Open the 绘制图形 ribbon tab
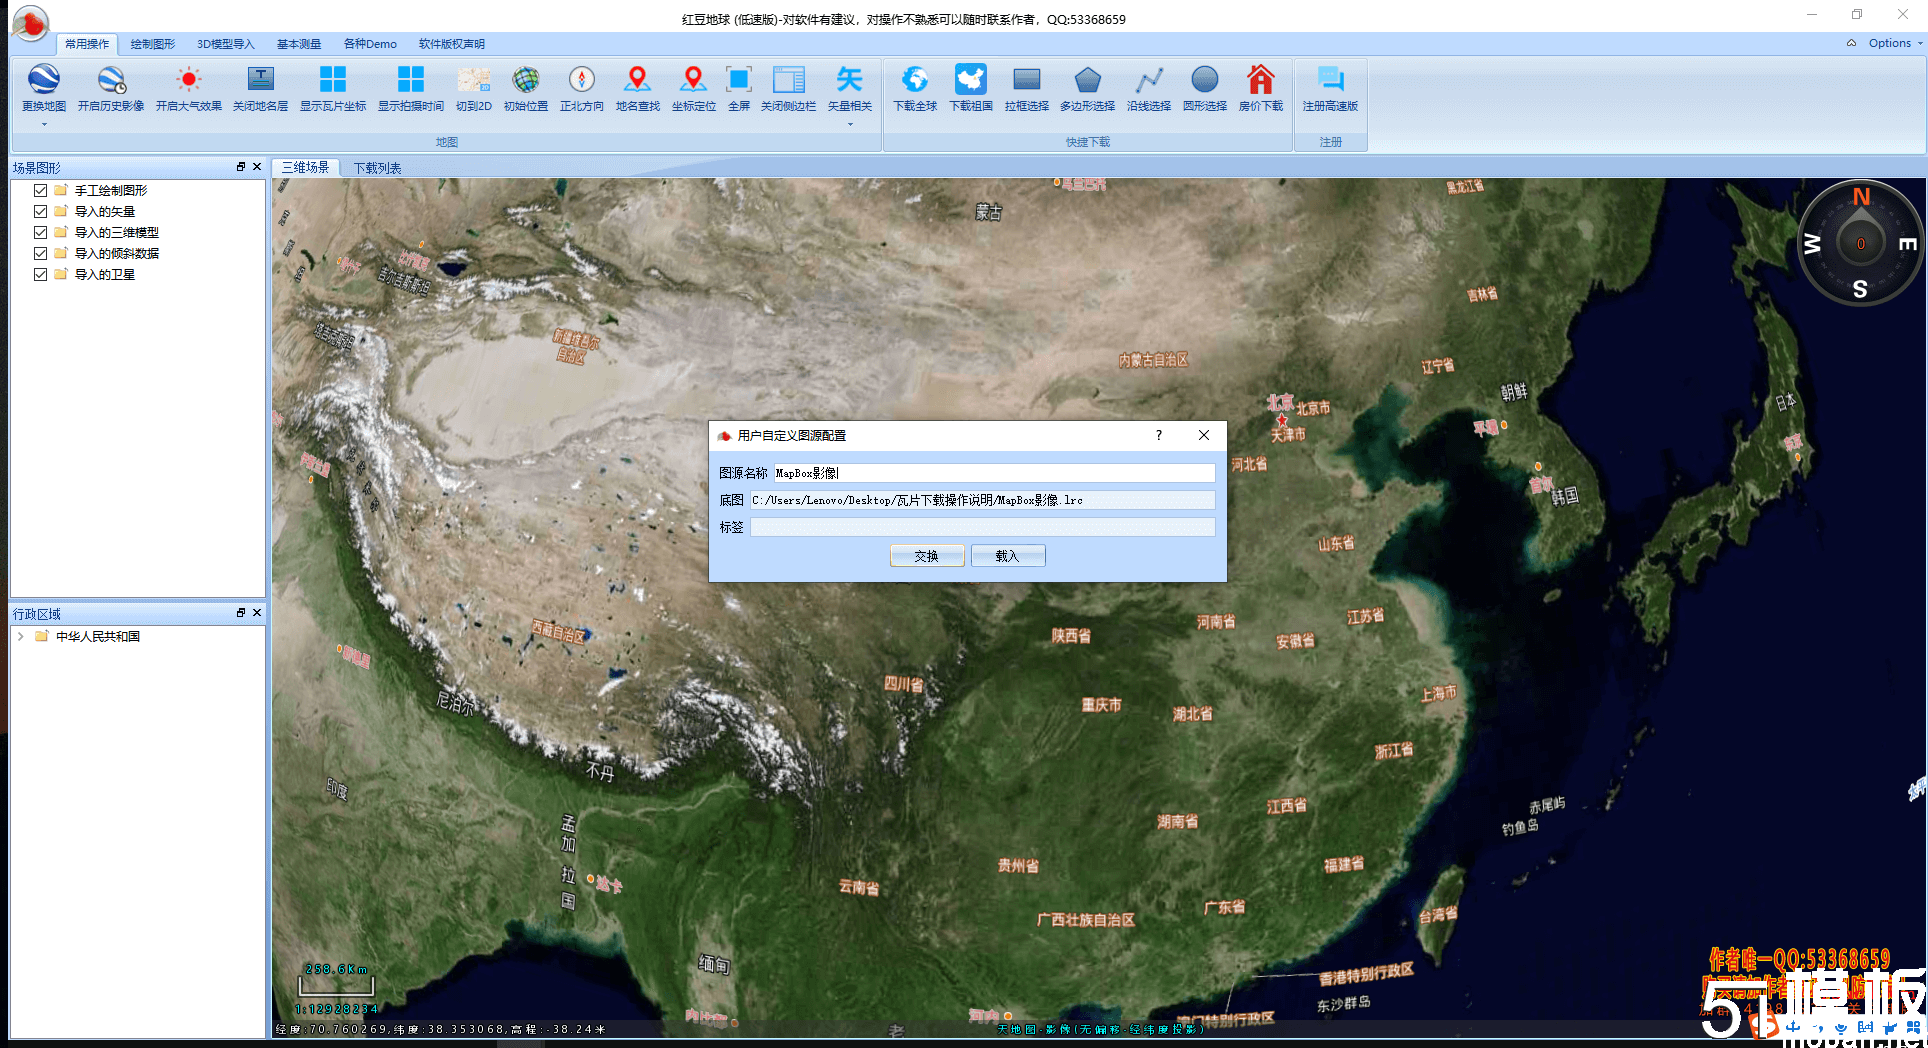Viewport: 1928px width, 1048px height. (153, 44)
